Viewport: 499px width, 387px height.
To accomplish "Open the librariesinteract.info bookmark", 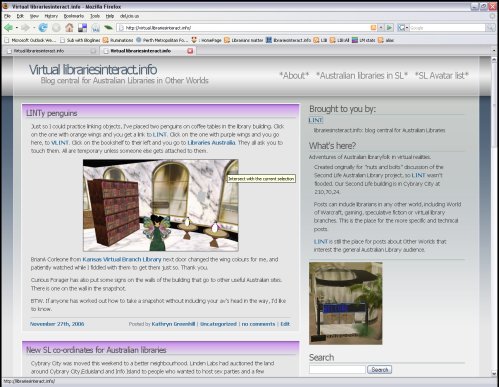I will coord(288,40).
